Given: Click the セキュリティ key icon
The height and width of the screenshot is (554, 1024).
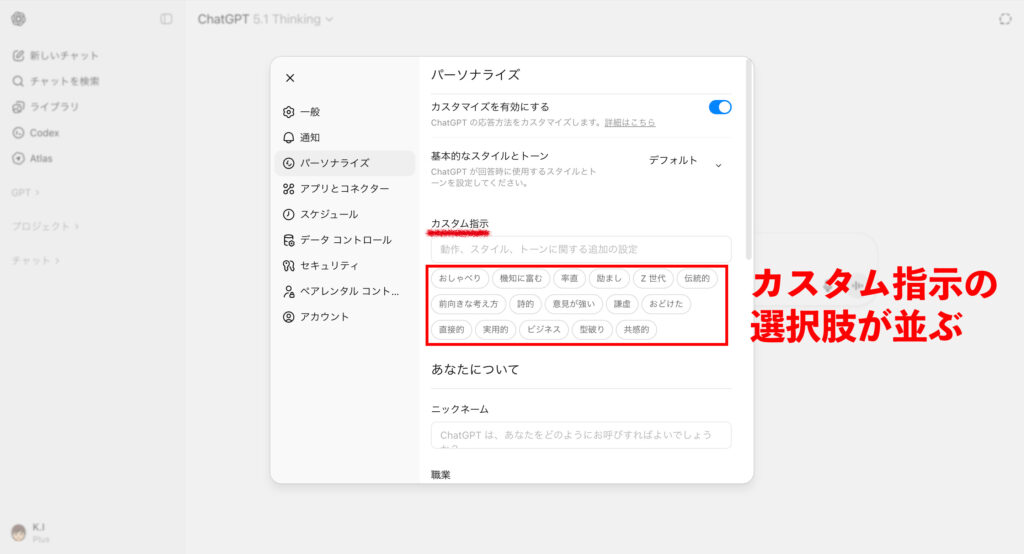Looking at the screenshot, I should (289, 265).
